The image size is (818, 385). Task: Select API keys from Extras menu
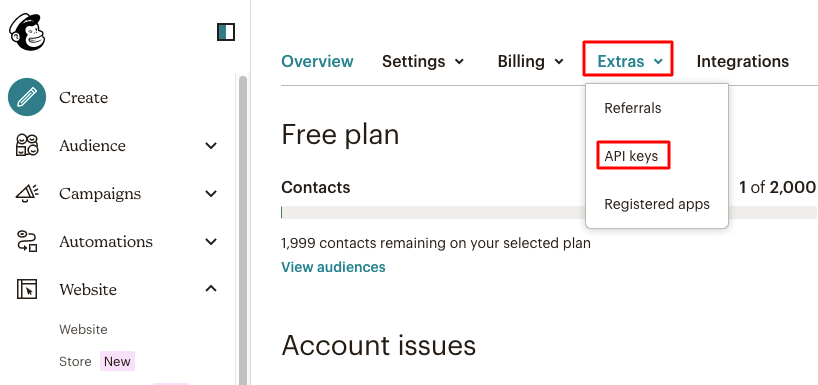coord(633,155)
